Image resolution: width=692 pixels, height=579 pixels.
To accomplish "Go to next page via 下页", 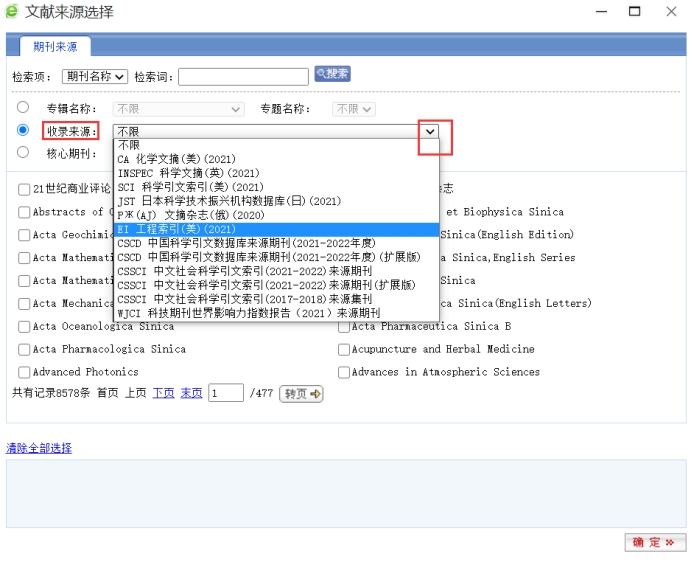I will [163, 394].
